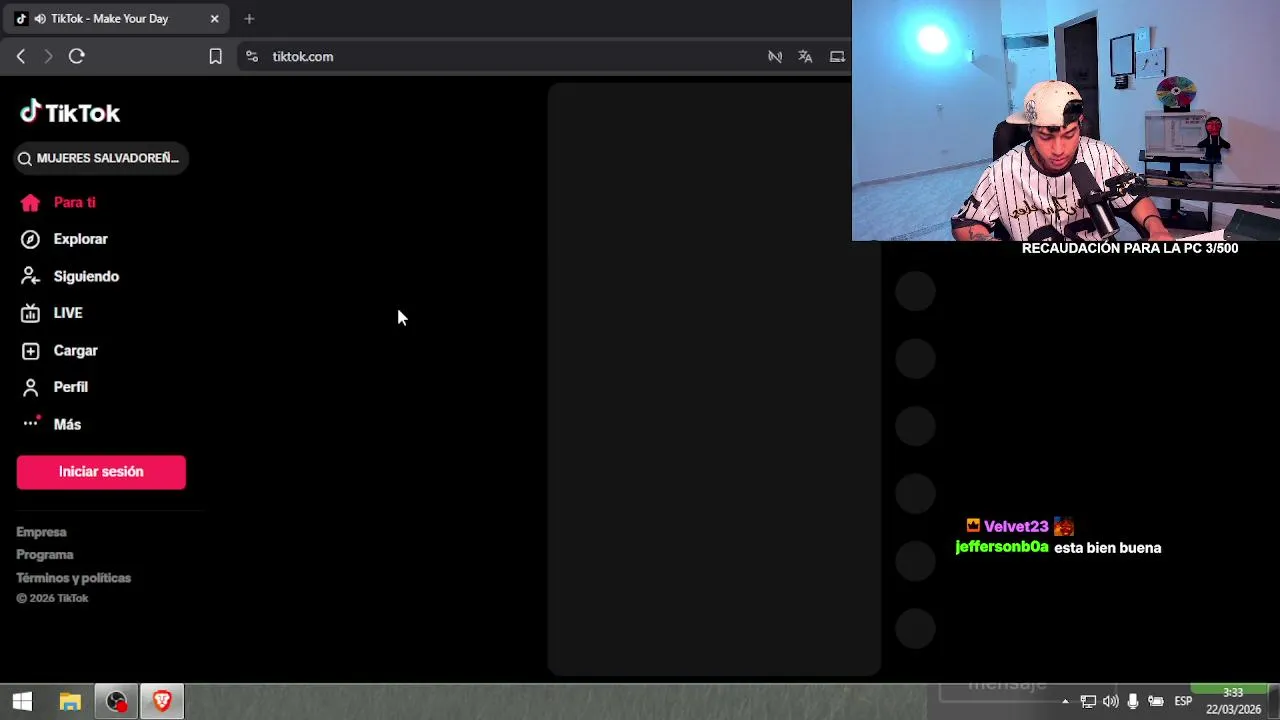Click the Siguiendo person icon
Screen dimensions: 1280x720
coord(30,276)
